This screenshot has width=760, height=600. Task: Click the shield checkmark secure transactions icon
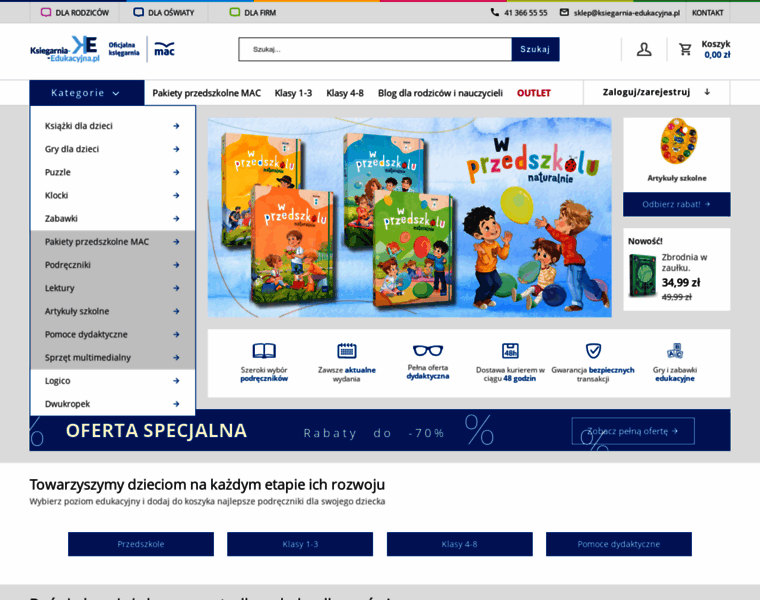coord(593,350)
